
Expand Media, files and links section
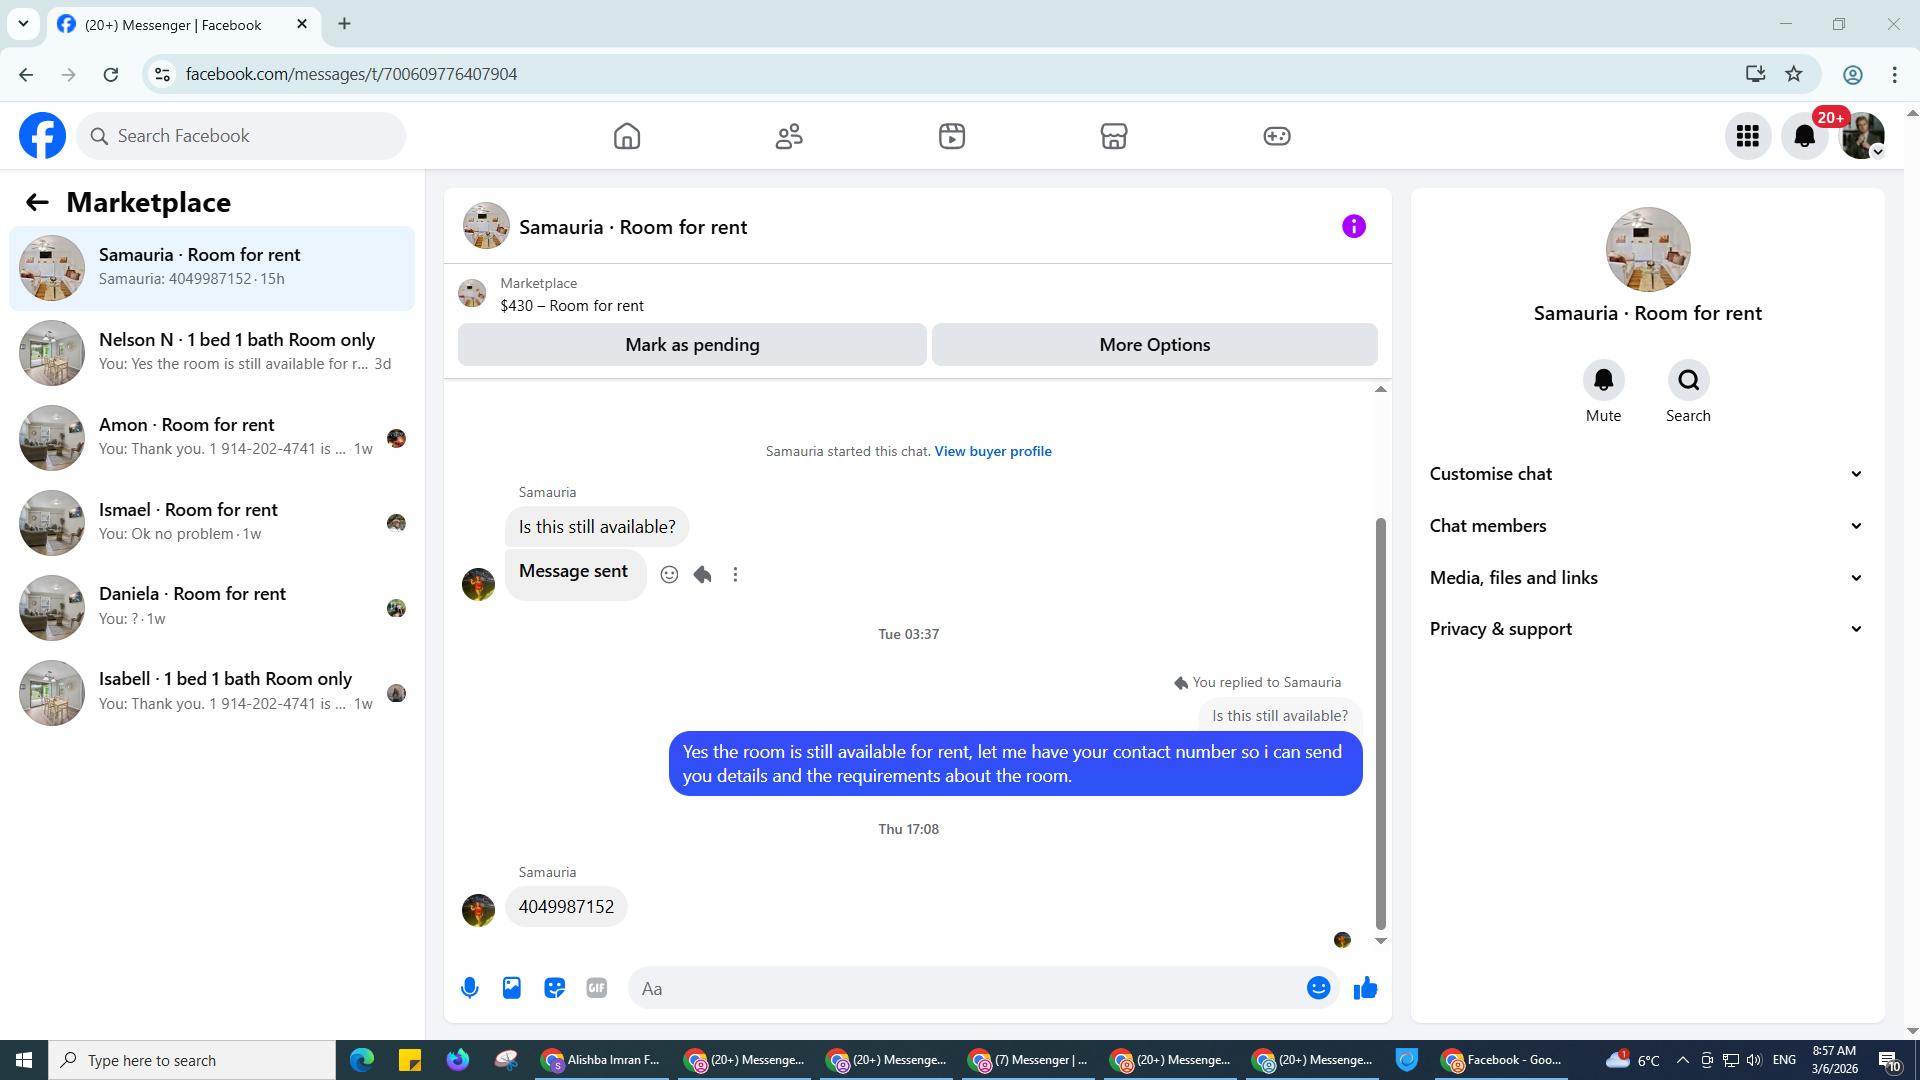[x=1647, y=578]
